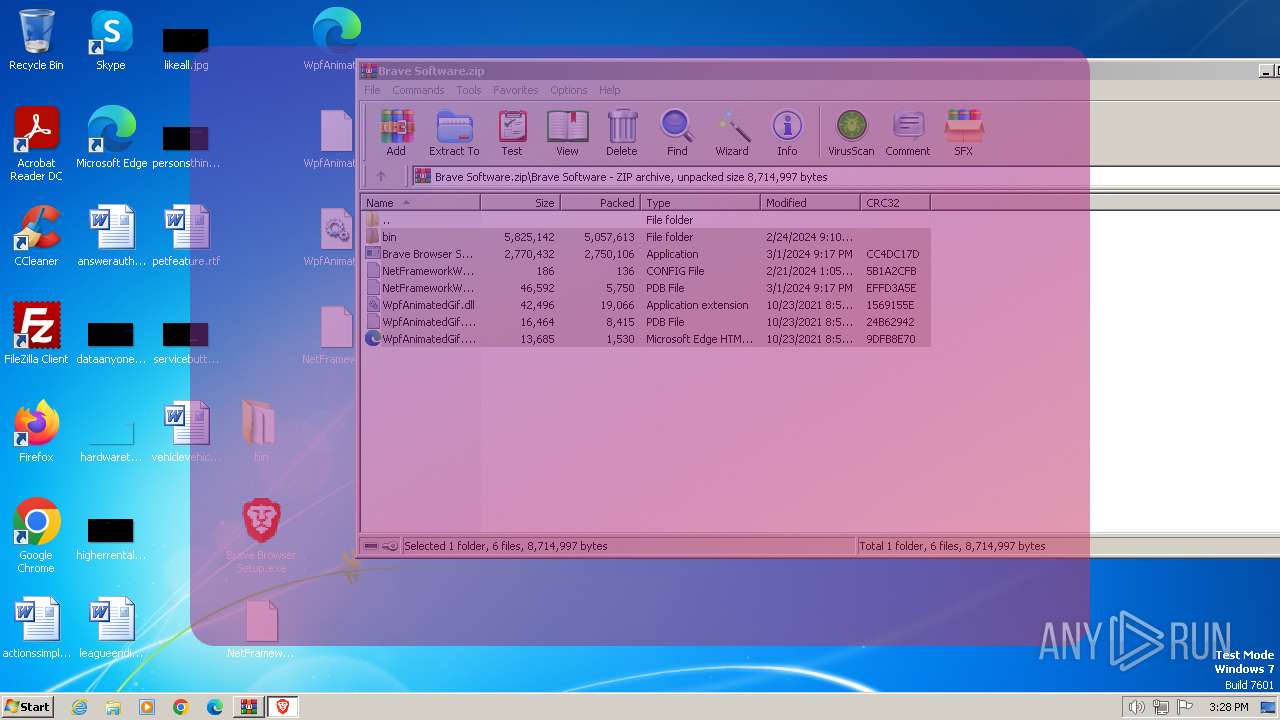Select the FileZilla Client desktop icon
Viewport: 1280px width, 720px height.
pos(36,334)
